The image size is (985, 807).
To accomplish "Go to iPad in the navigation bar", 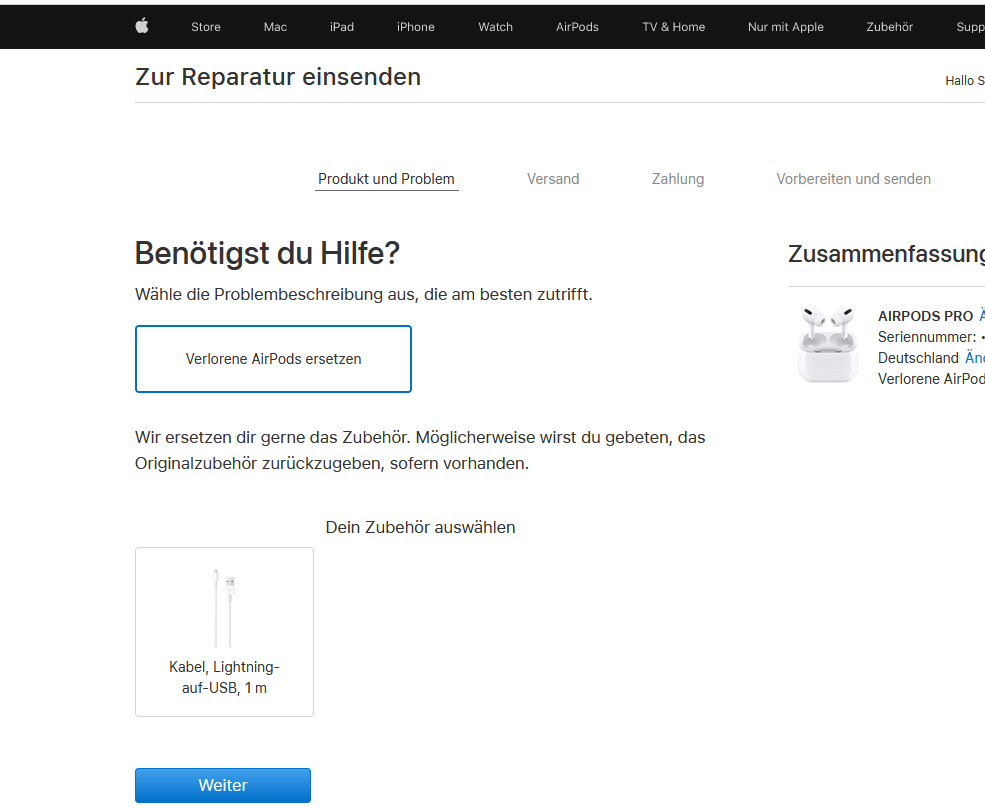I will click(x=342, y=27).
